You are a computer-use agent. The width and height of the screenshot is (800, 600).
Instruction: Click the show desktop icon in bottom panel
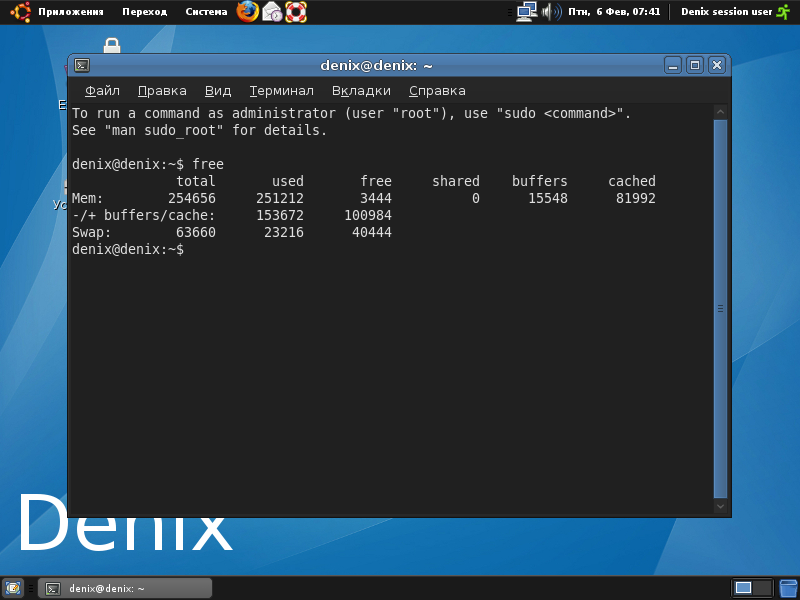tap(13, 588)
